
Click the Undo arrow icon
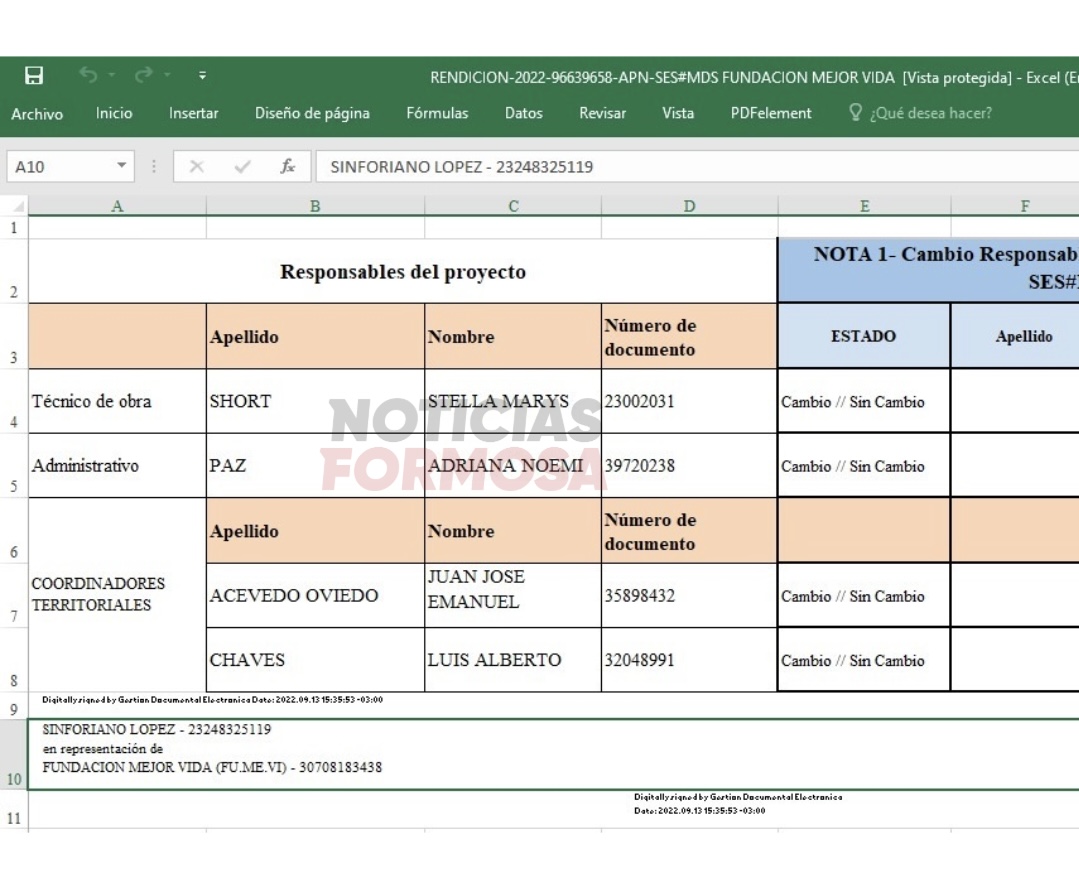(x=88, y=74)
